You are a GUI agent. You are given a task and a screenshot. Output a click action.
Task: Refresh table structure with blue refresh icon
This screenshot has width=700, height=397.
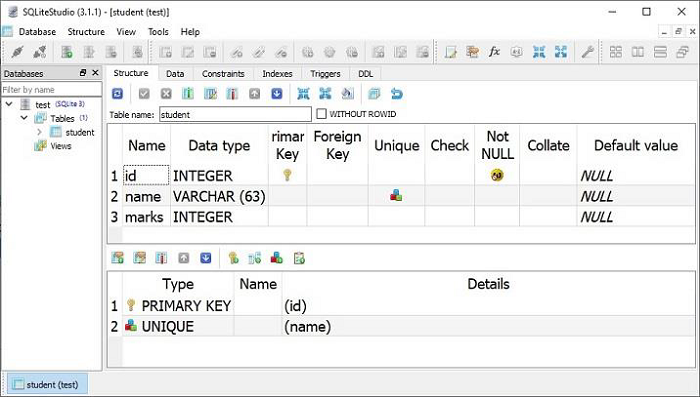(x=117, y=93)
